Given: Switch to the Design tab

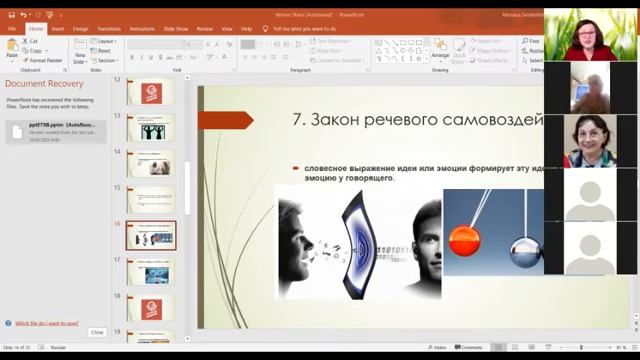Looking at the screenshot, I should (x=80, y=29).
